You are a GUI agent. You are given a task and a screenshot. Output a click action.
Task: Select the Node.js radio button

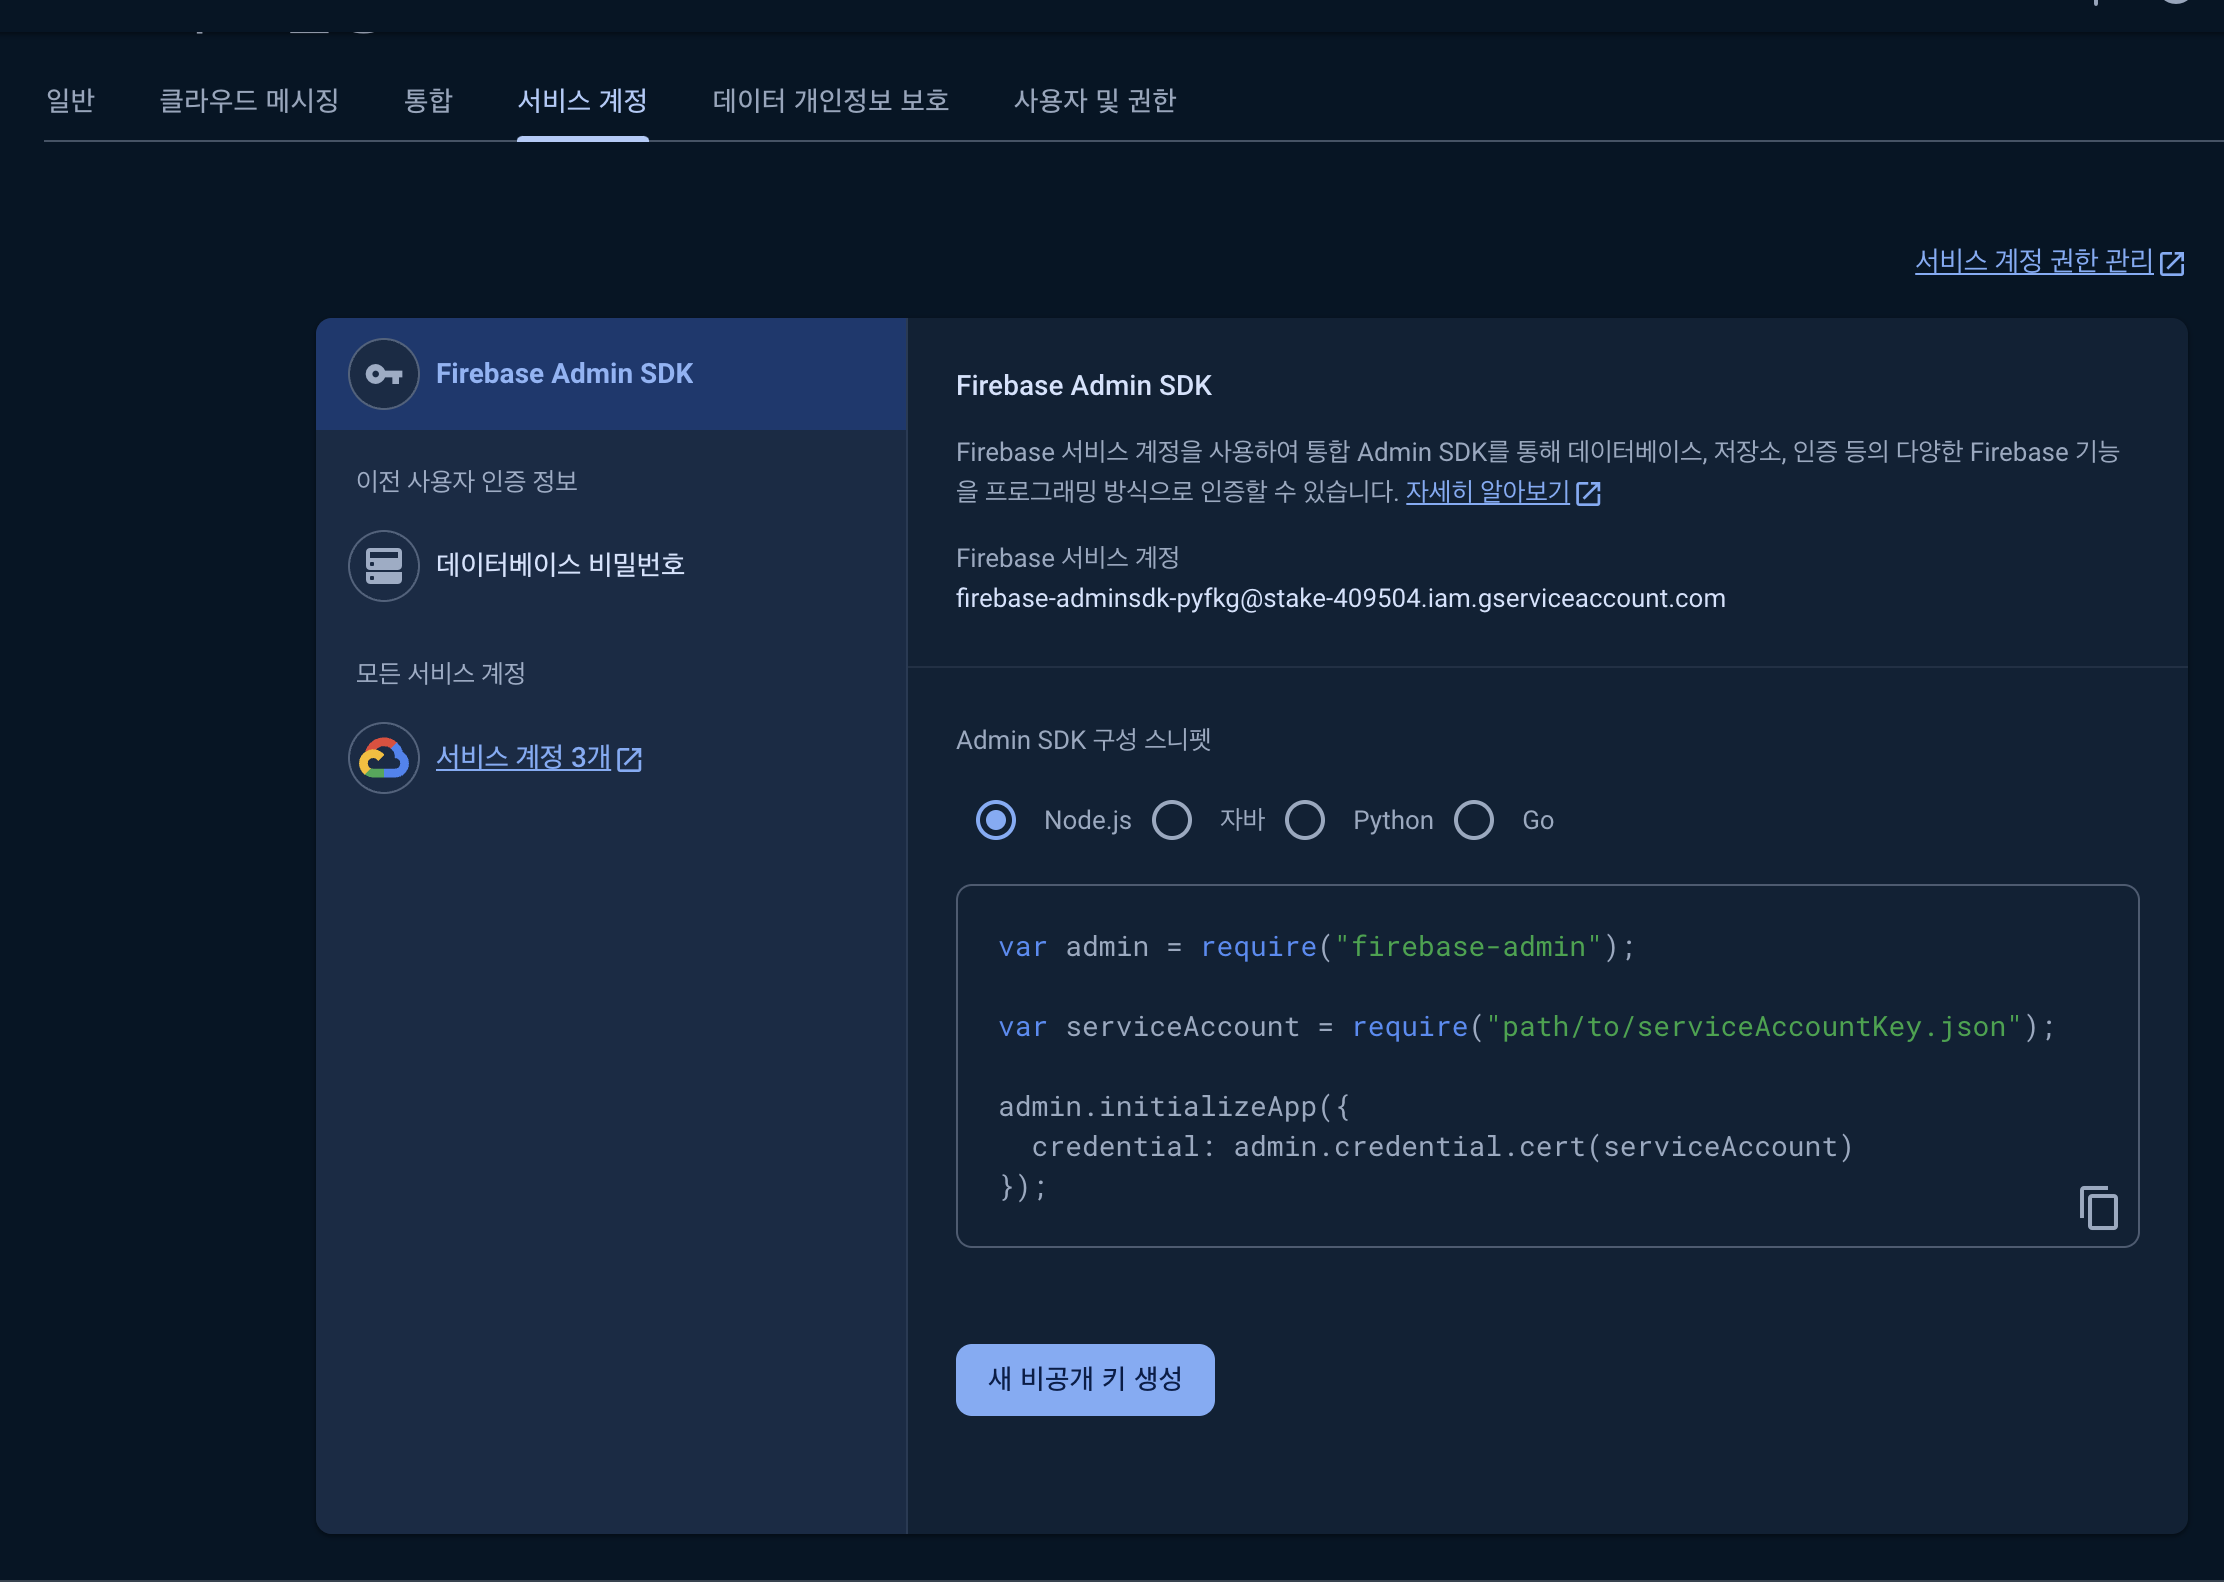coord(996,820)
